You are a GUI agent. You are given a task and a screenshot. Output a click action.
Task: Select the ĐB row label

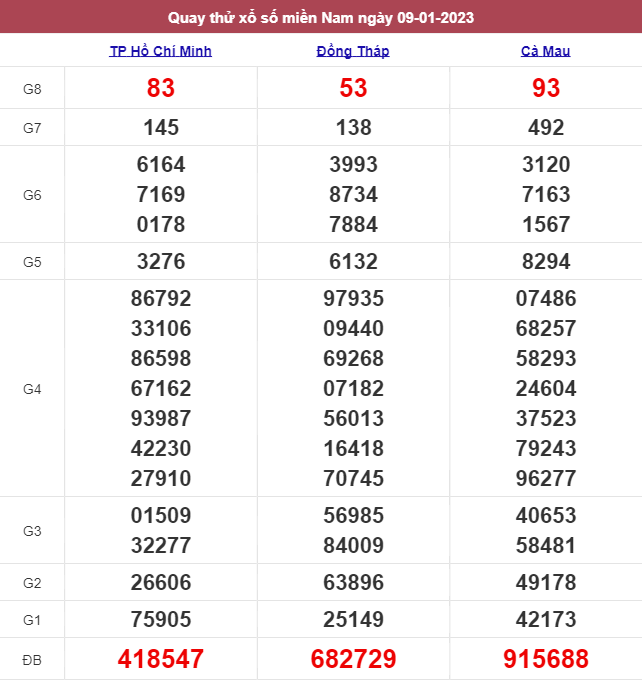32,659
